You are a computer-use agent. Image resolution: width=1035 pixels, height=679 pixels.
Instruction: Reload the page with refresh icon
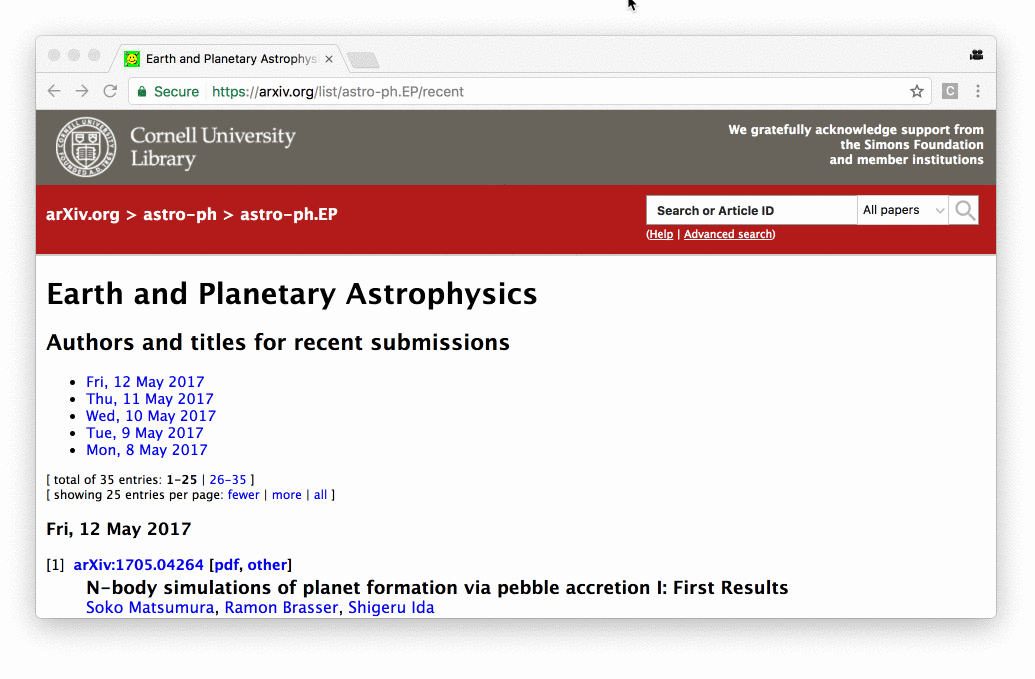coord(110,91)
